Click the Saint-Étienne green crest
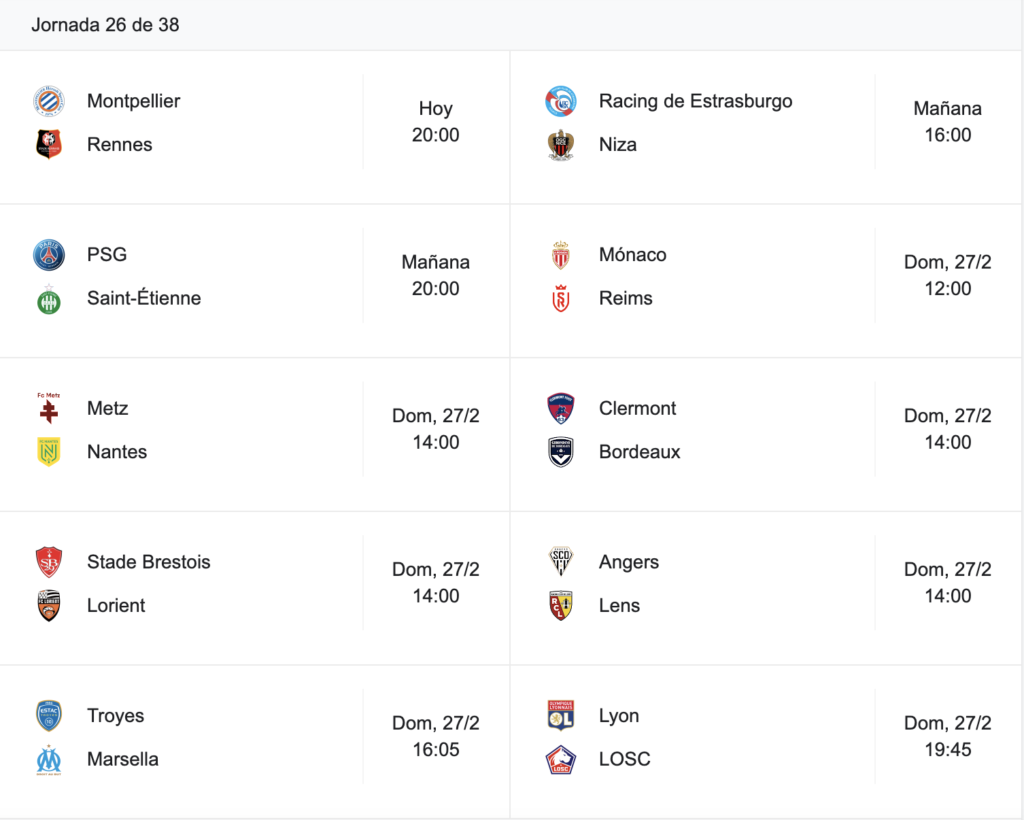The image size is (1024, 820). coord(49,299)
